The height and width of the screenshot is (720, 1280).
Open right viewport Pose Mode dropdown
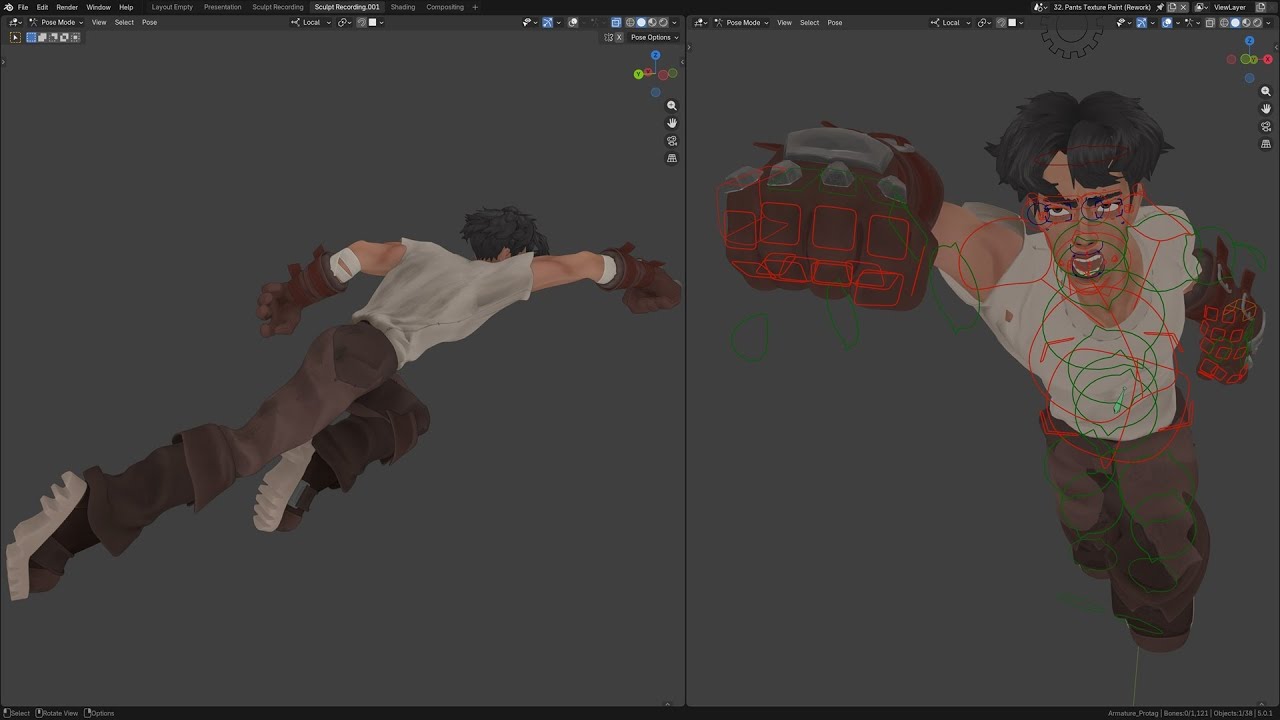[742, 22]
